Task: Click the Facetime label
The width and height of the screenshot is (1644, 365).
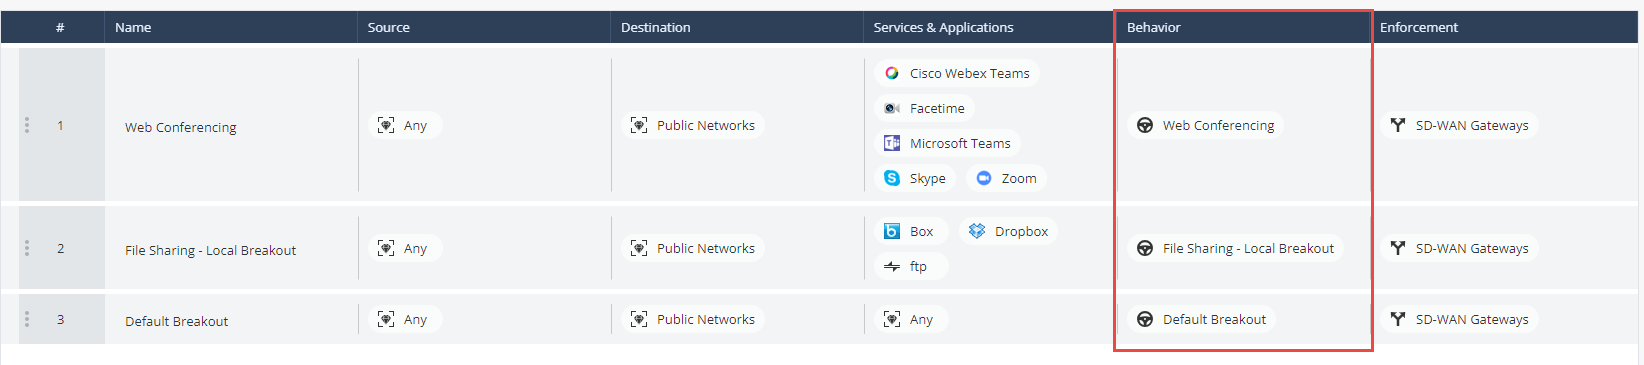Action: 937,108
